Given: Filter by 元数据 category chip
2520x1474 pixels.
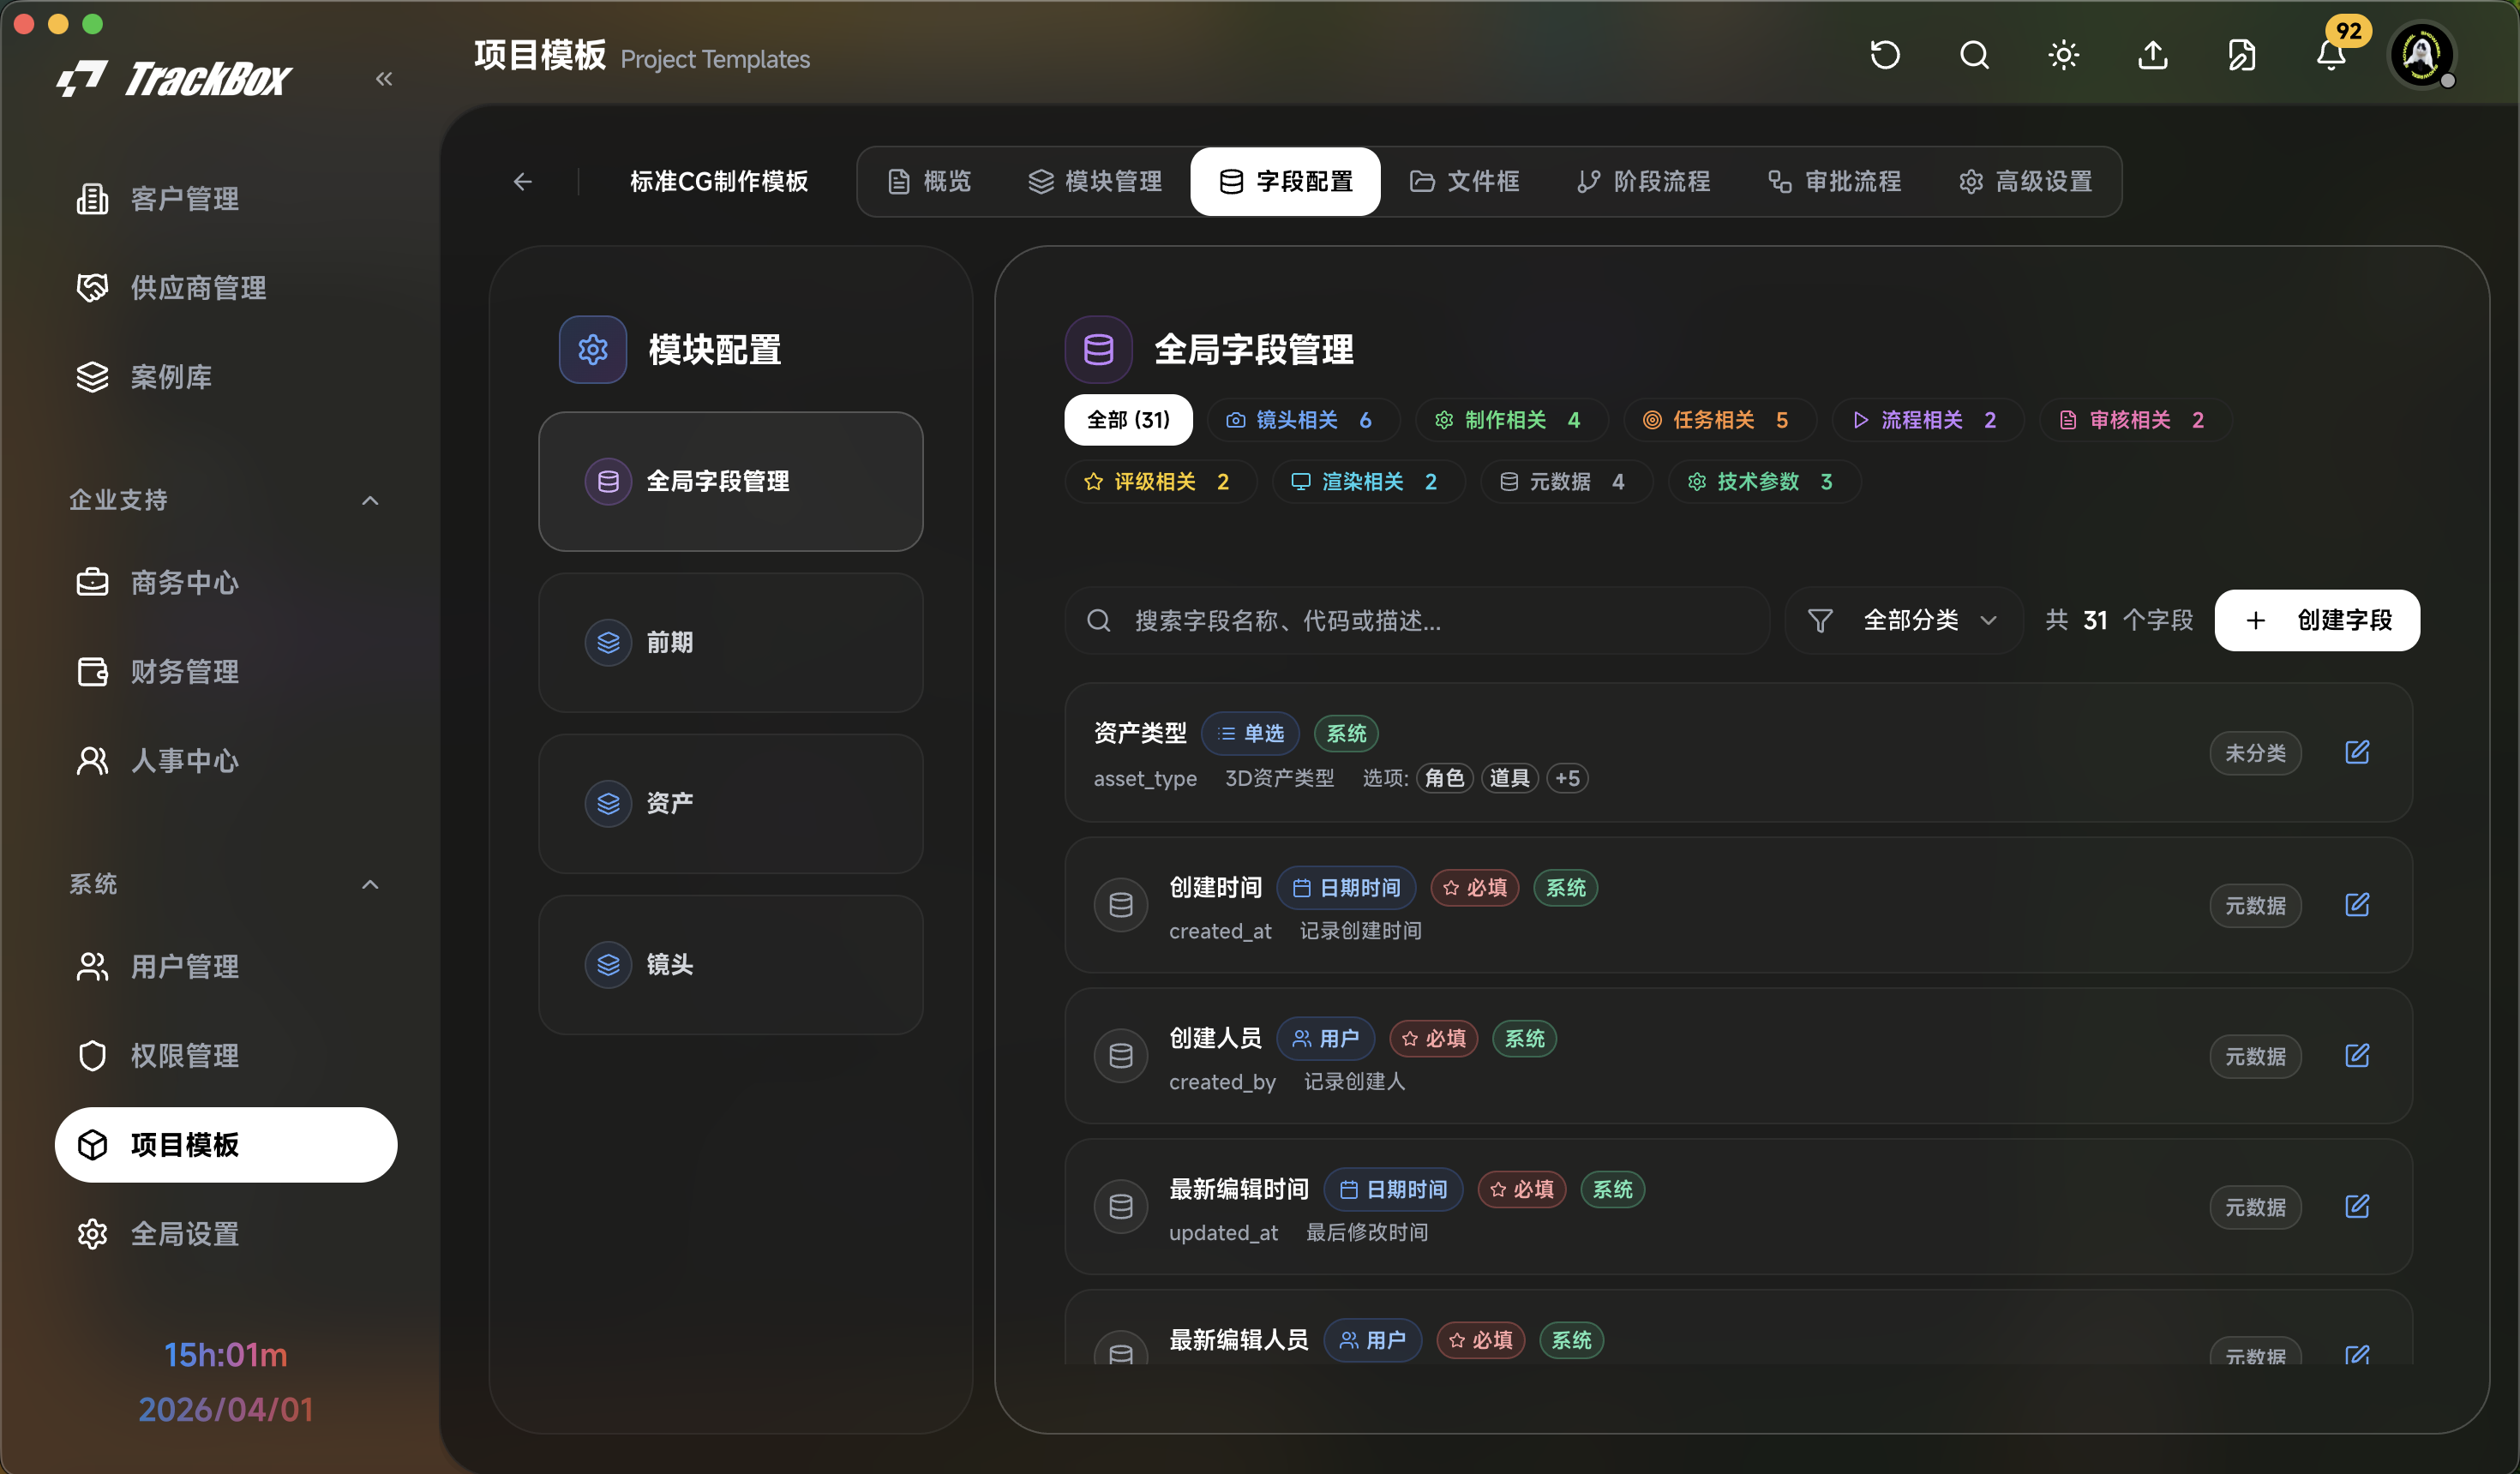Looking at the screenshot, I should pos(1565,482).
